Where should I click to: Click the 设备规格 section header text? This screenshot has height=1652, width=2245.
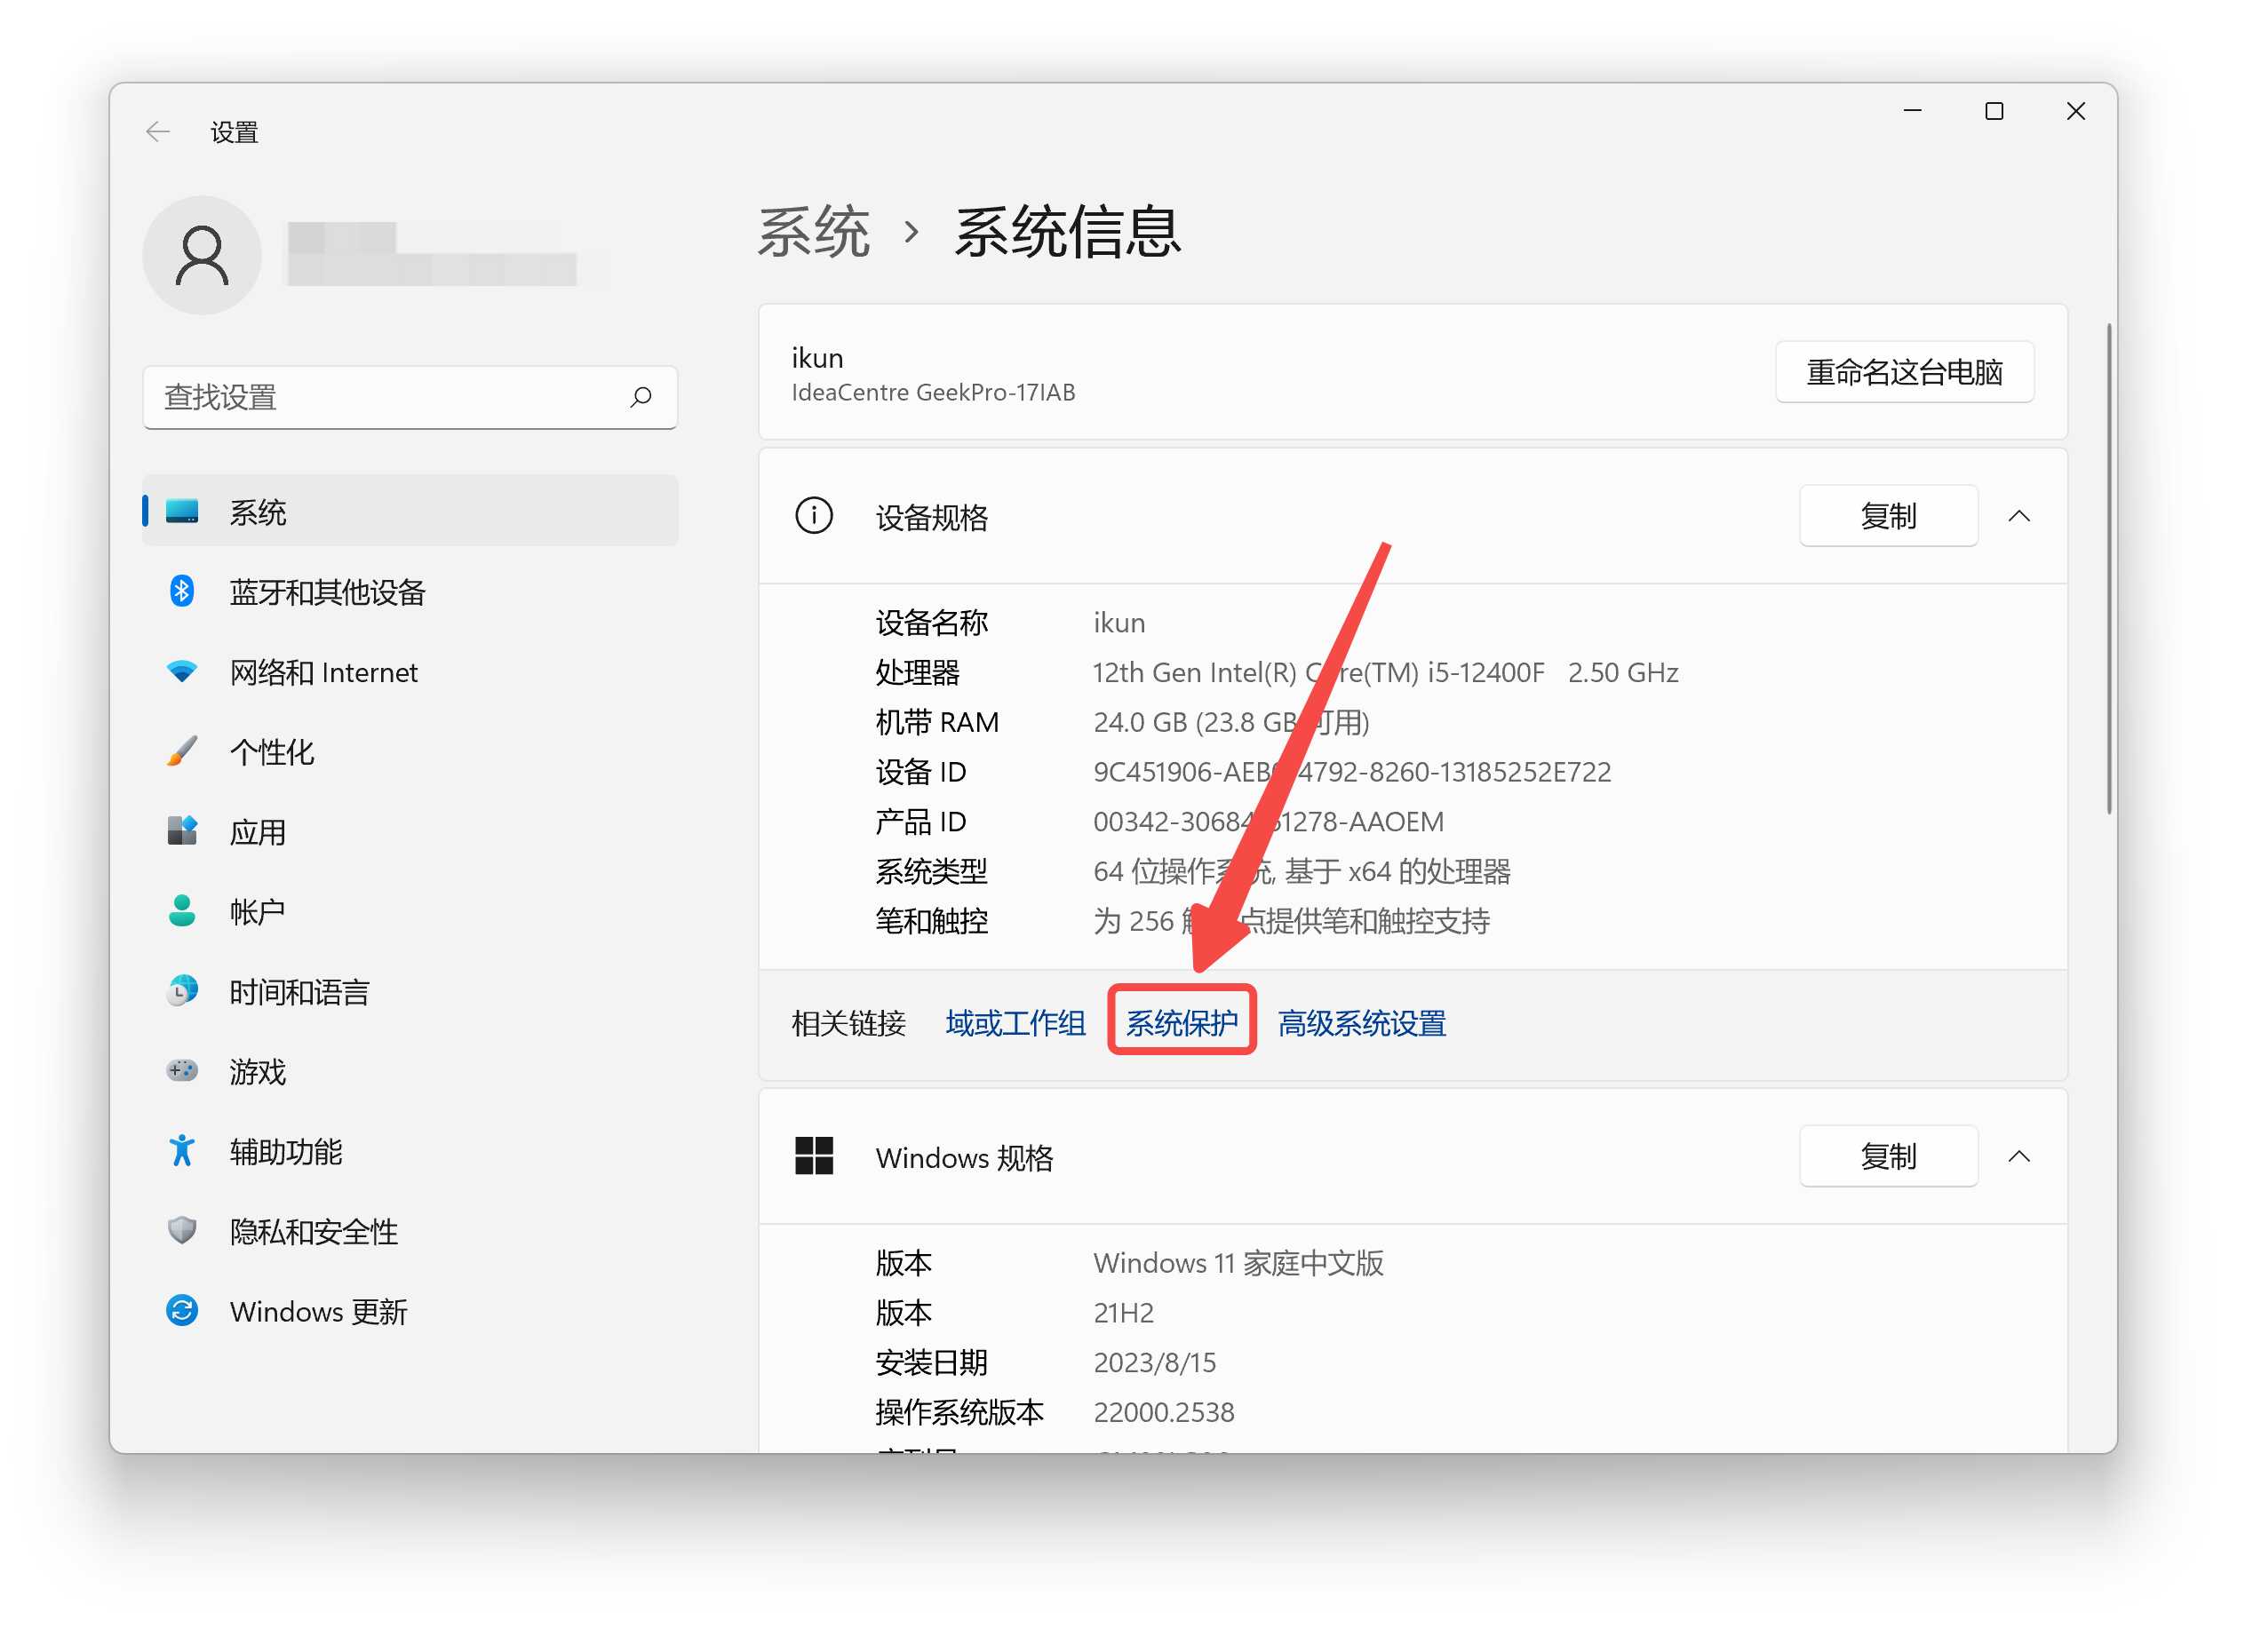tap(931, 517)
